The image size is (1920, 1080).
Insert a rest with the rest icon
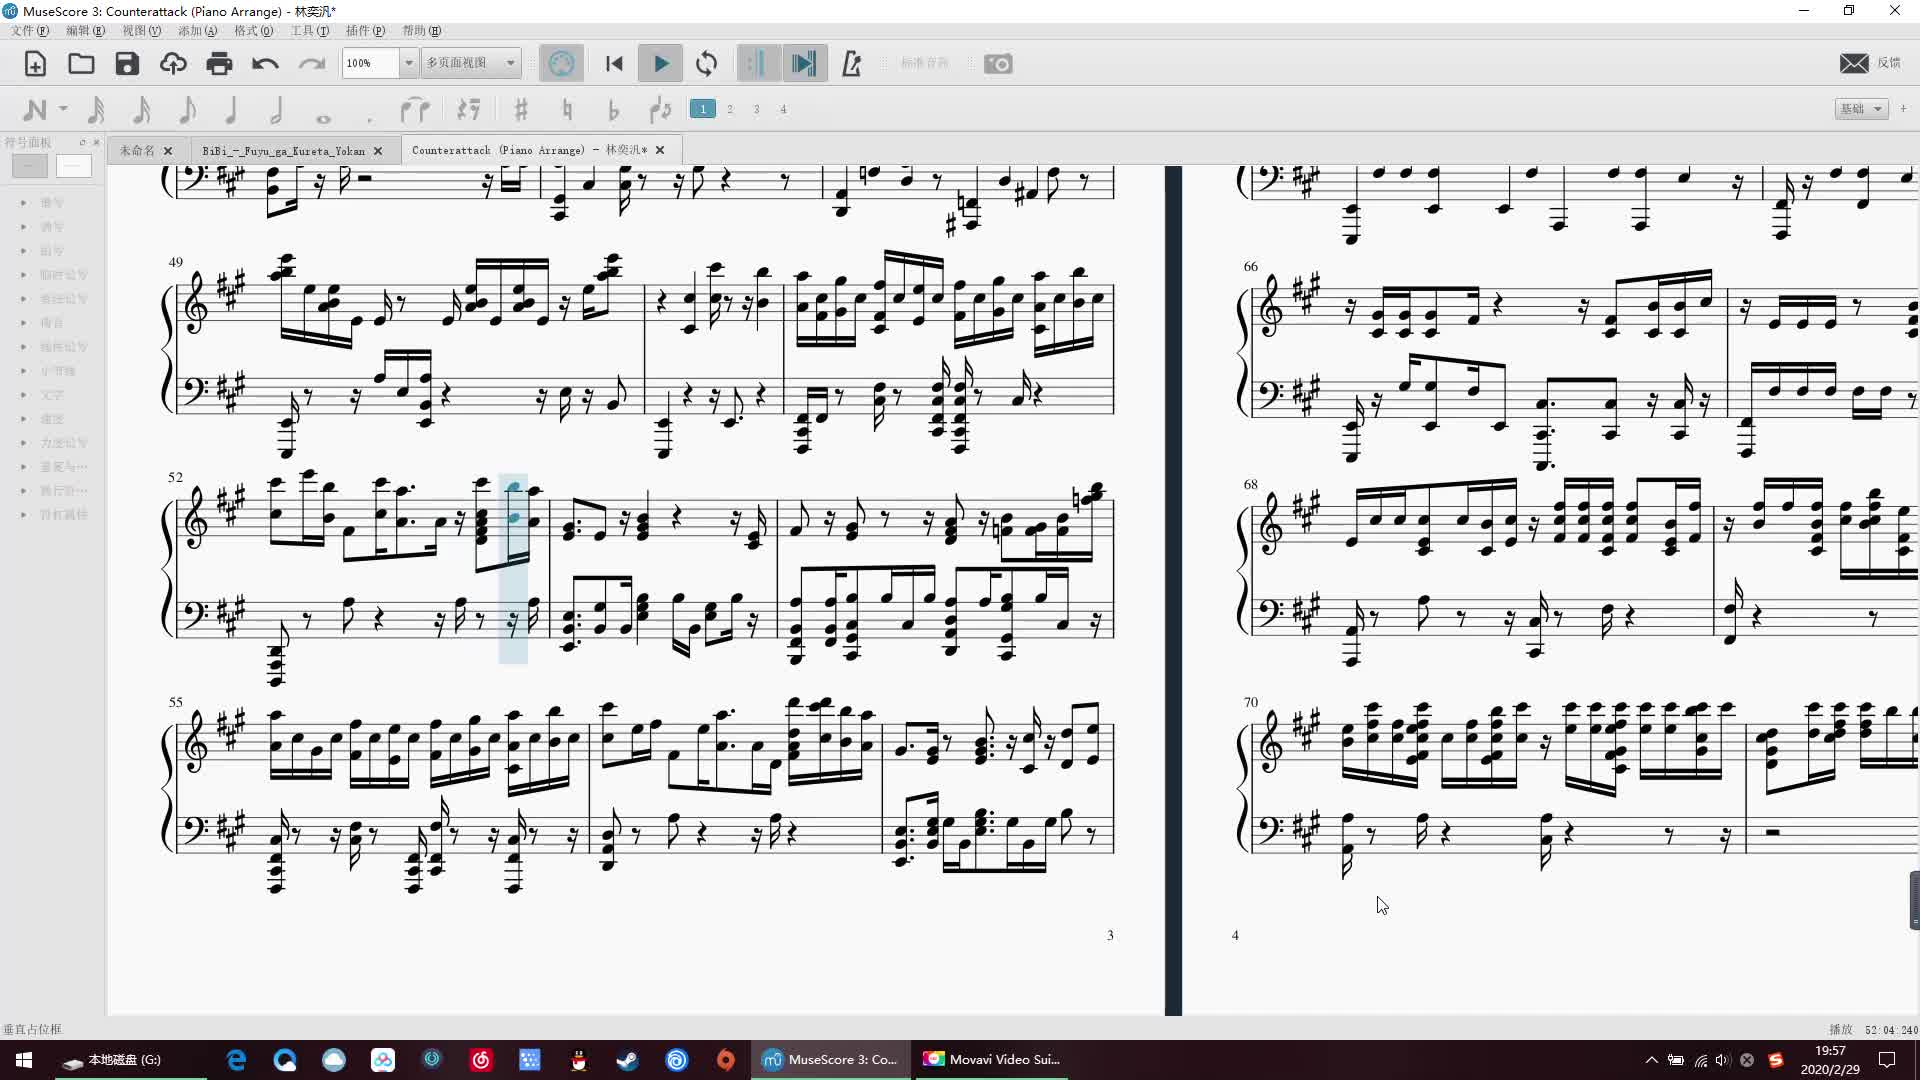[468, 109]
